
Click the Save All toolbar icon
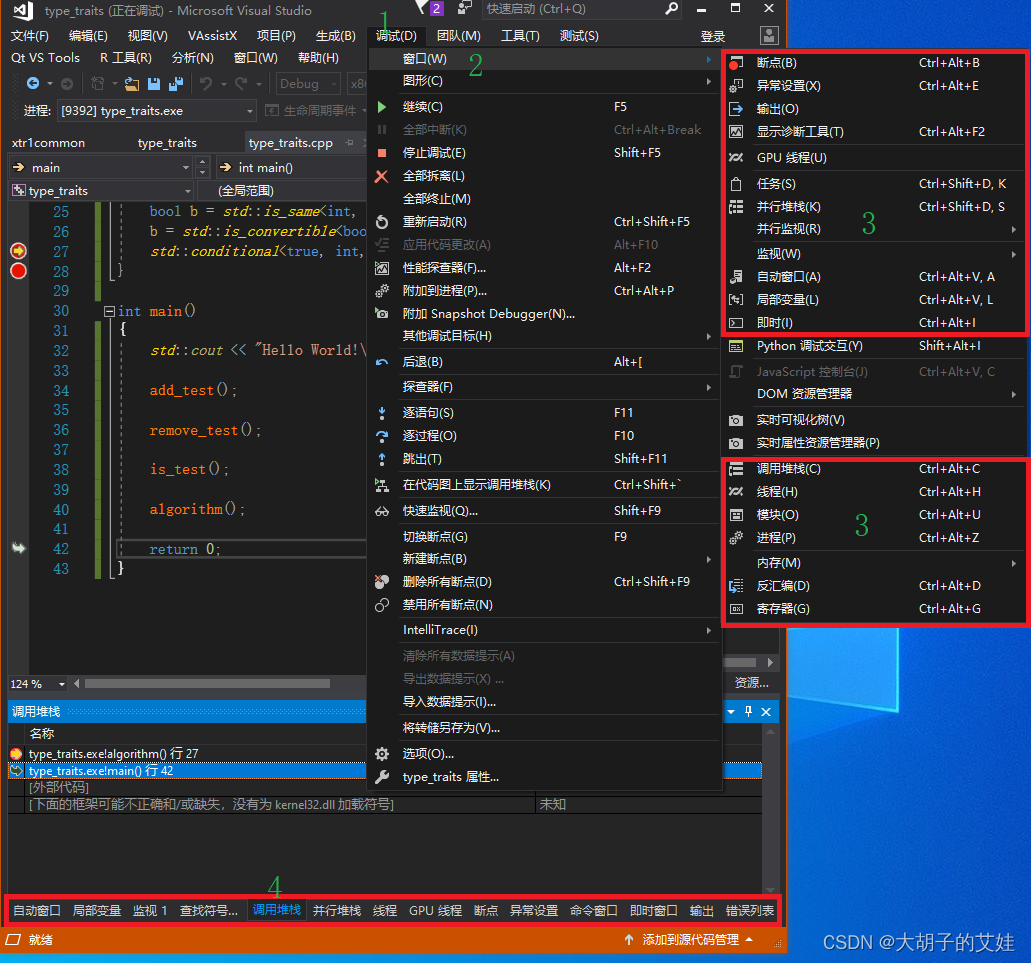point(176,83)
